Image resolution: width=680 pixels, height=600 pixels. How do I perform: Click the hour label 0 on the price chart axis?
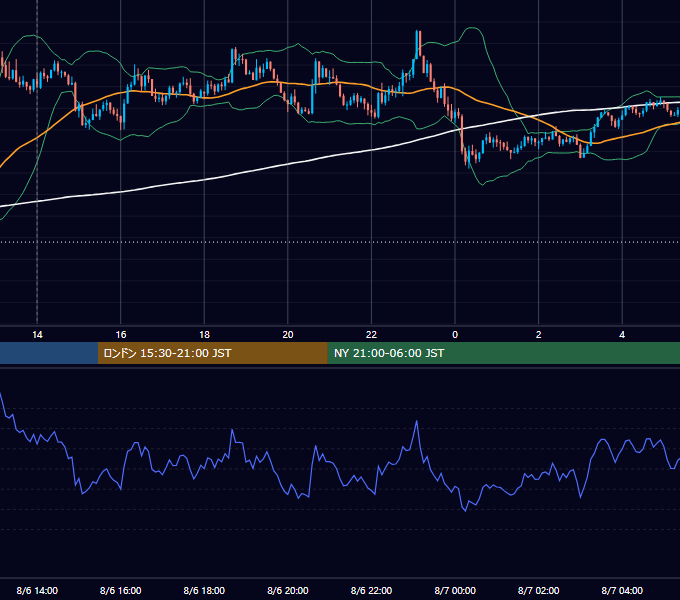(x=455, y=335)
